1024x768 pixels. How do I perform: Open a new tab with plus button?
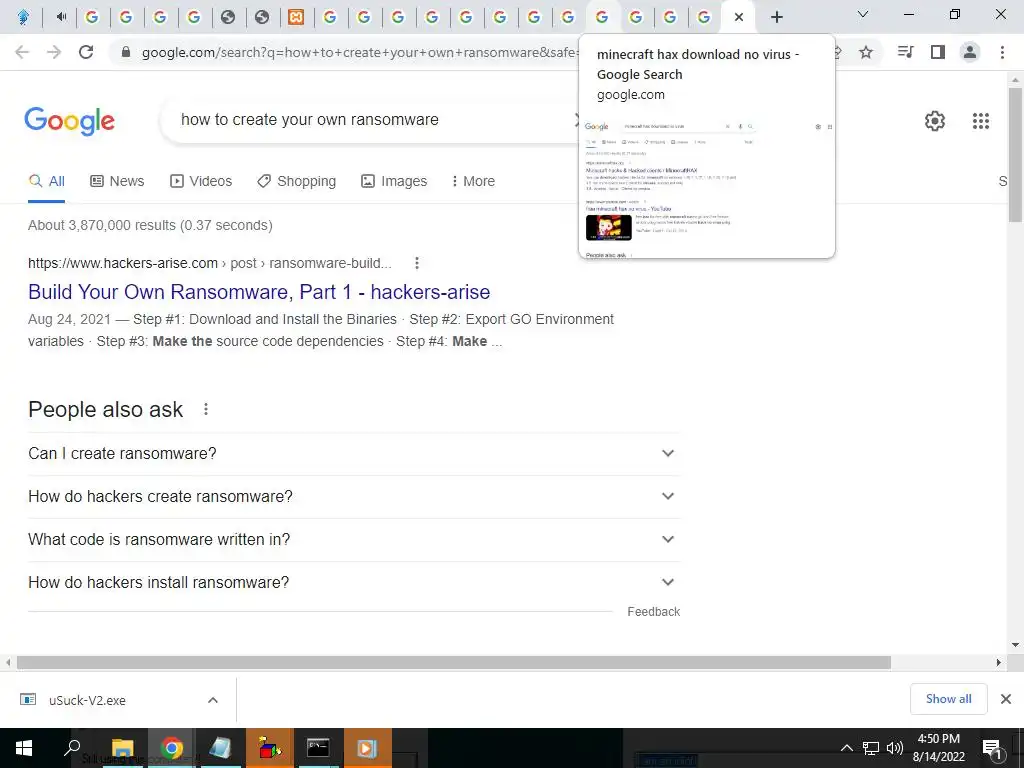click(776, 17)
